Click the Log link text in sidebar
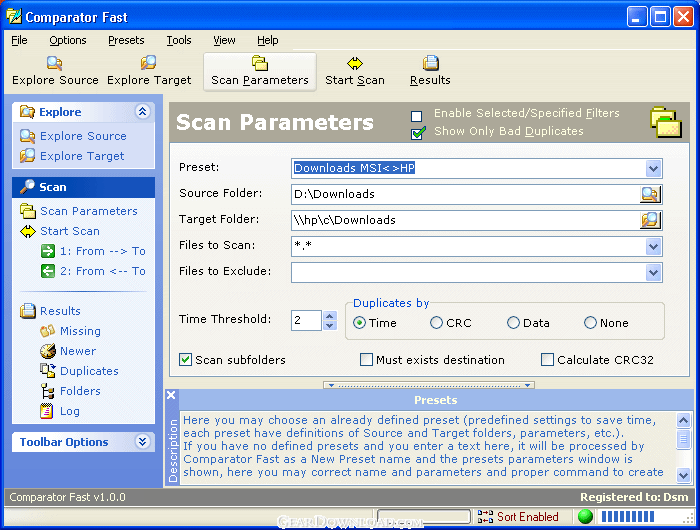This screenshot has height=530, width=700. point(70,411)
